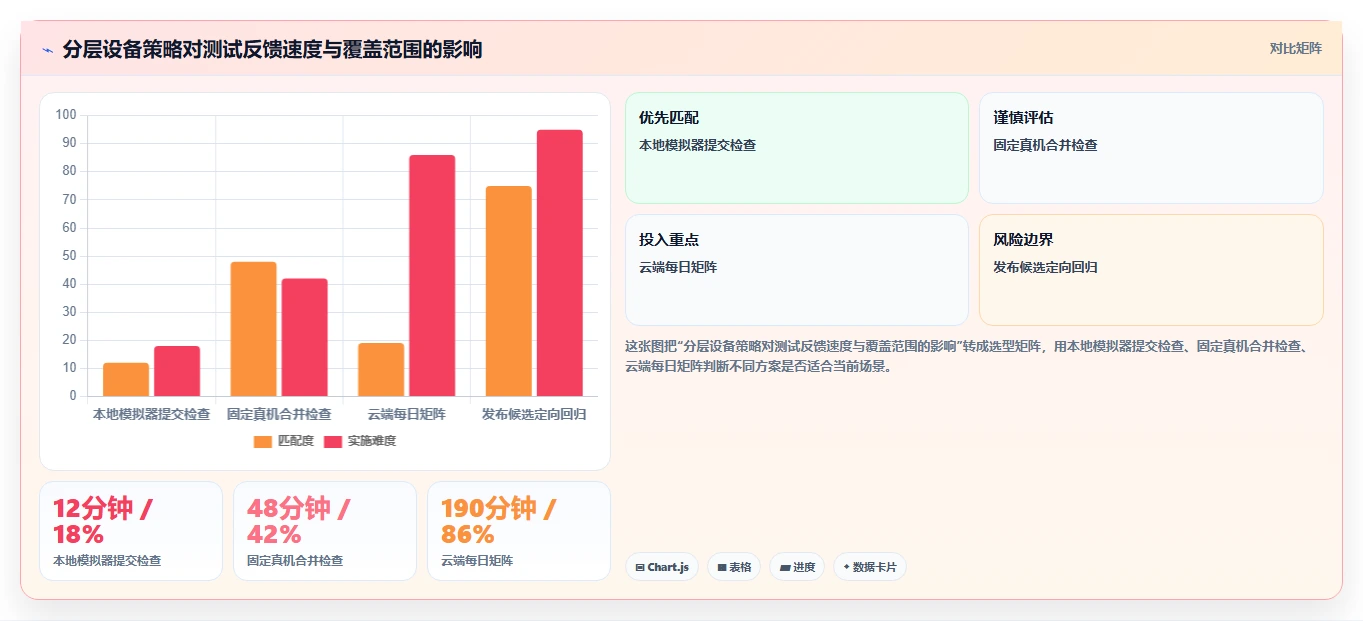The height and width of the screenshot is (621, 1363).
Task: Click the red 实施难度 bar for 云端每日矩阵
Action: [432, 275]
